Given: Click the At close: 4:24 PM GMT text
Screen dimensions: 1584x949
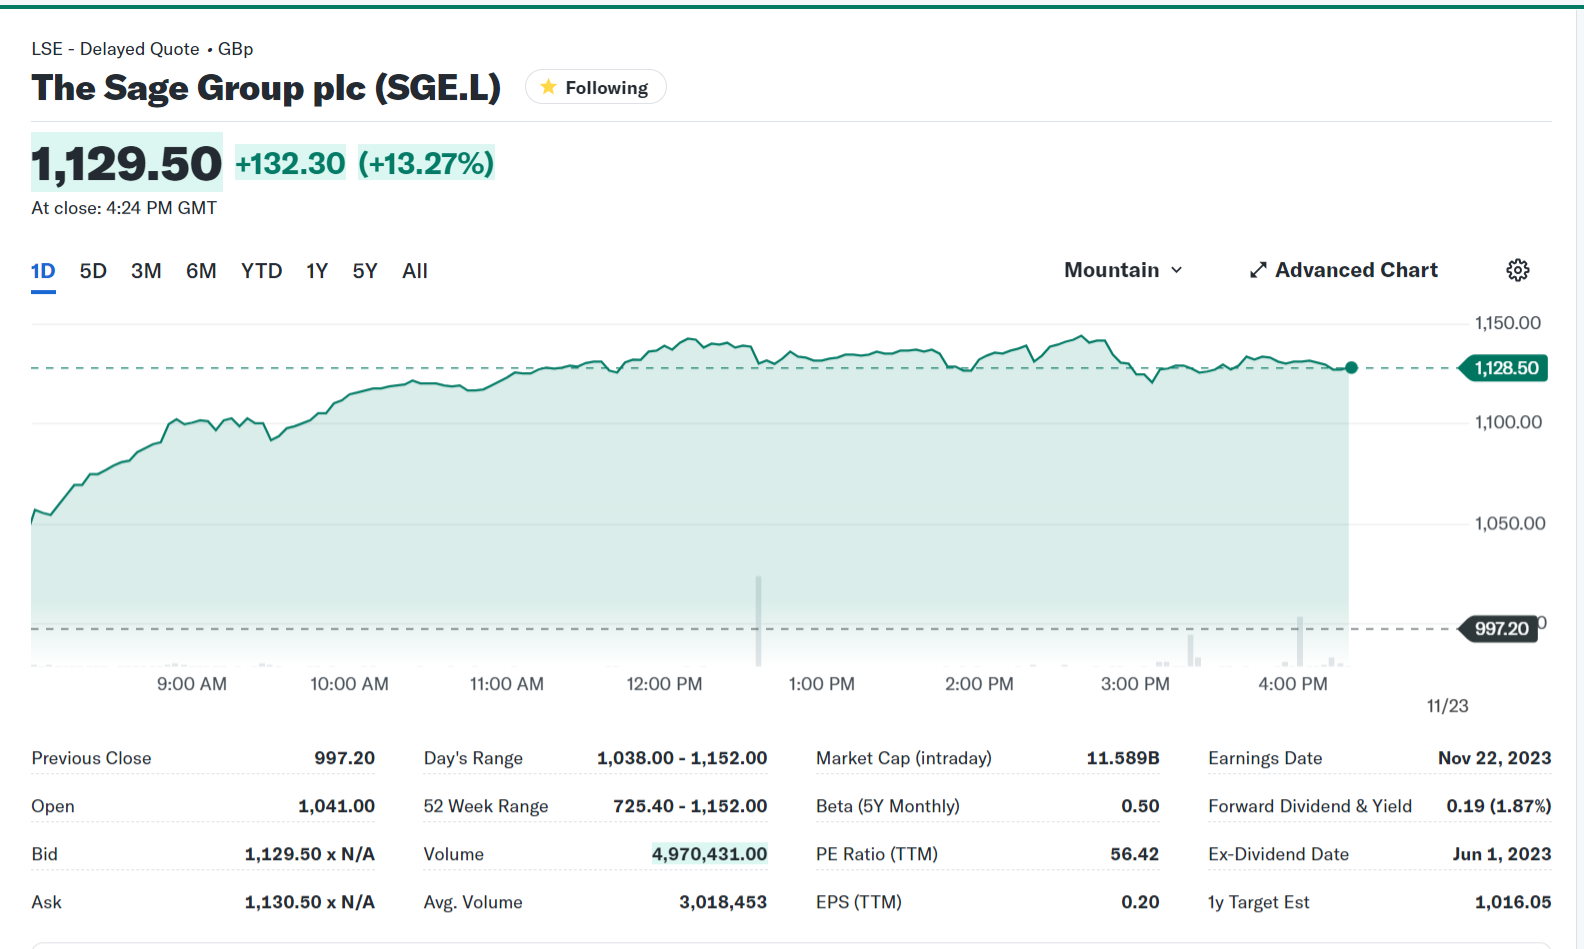Looking at the screenshot, I should point(124,208).
